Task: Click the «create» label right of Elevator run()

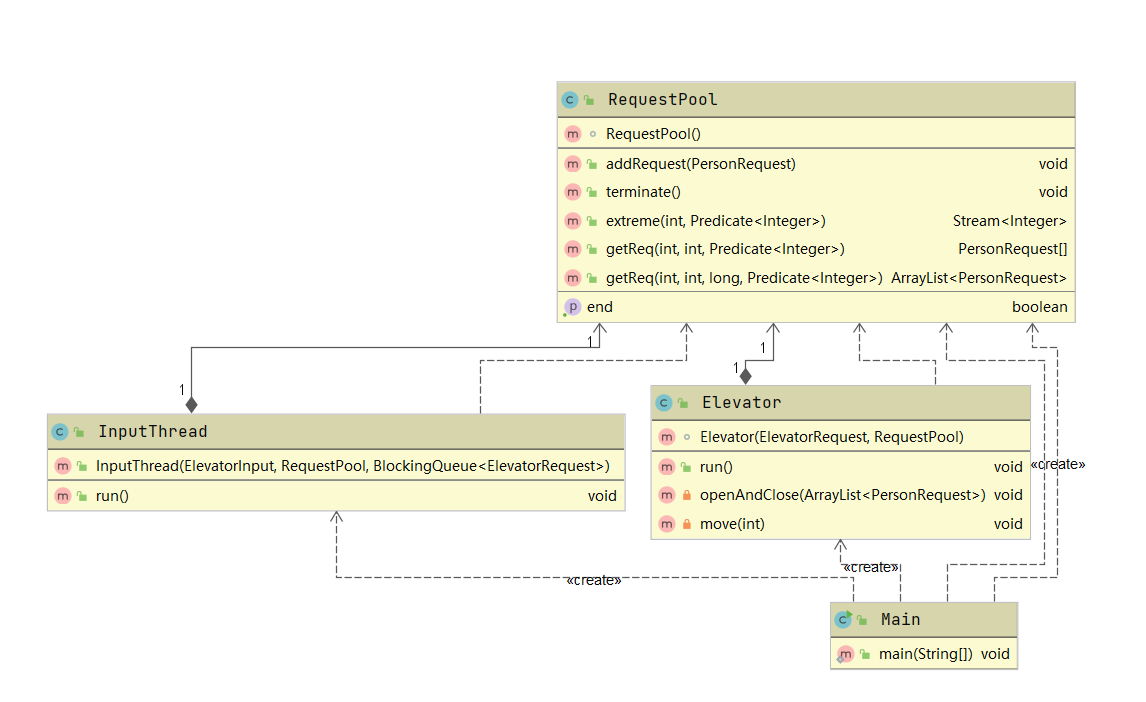Action: tap(1058, 465)
